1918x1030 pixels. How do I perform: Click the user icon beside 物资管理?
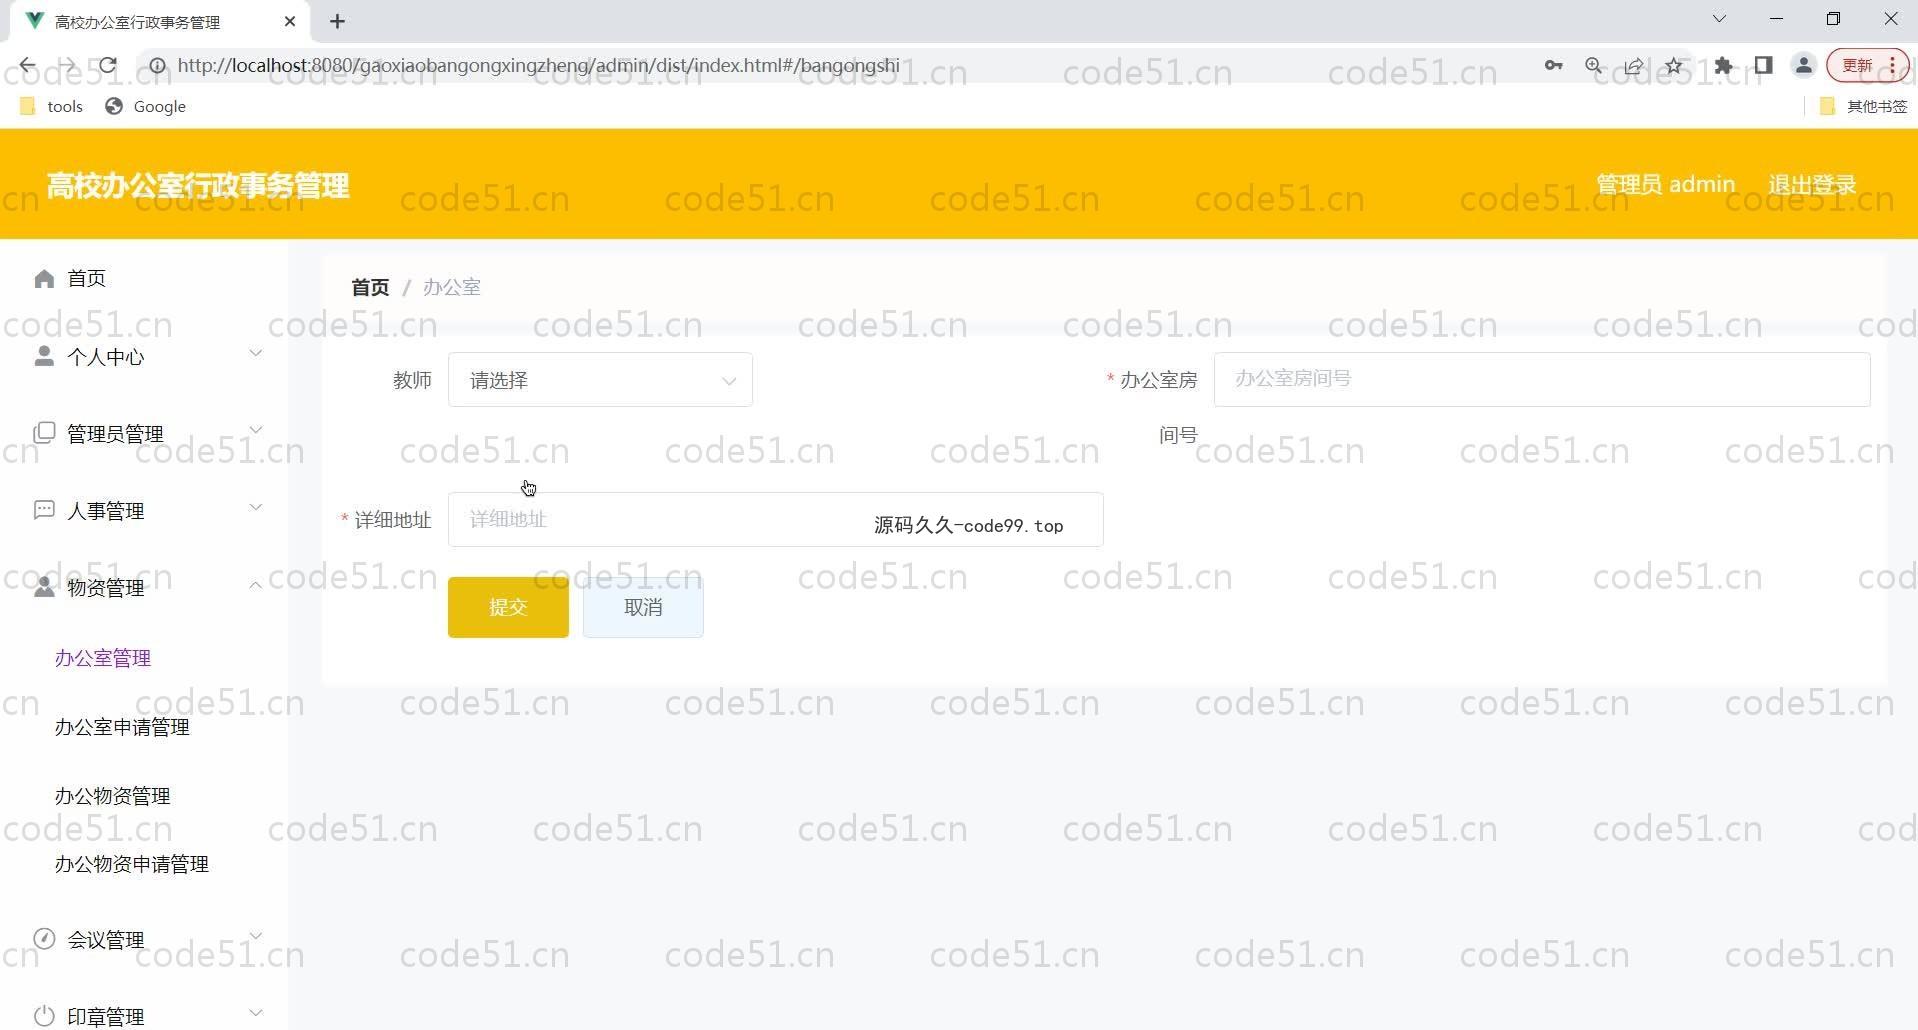coord(44,587)
